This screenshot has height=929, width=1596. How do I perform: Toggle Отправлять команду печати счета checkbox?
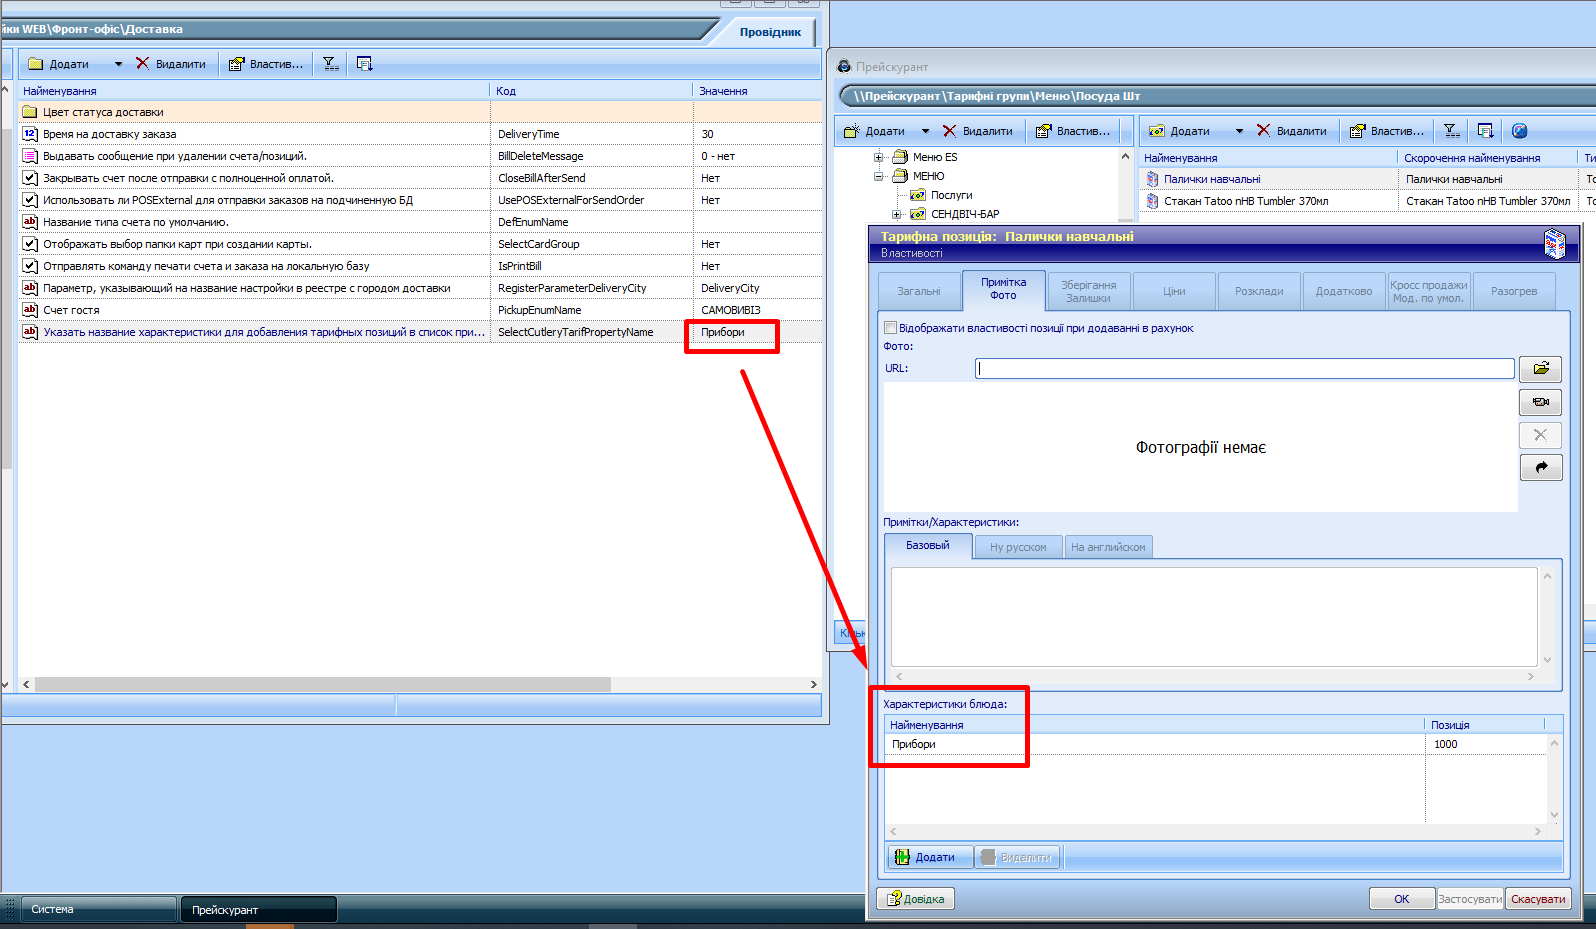point(30,266)
